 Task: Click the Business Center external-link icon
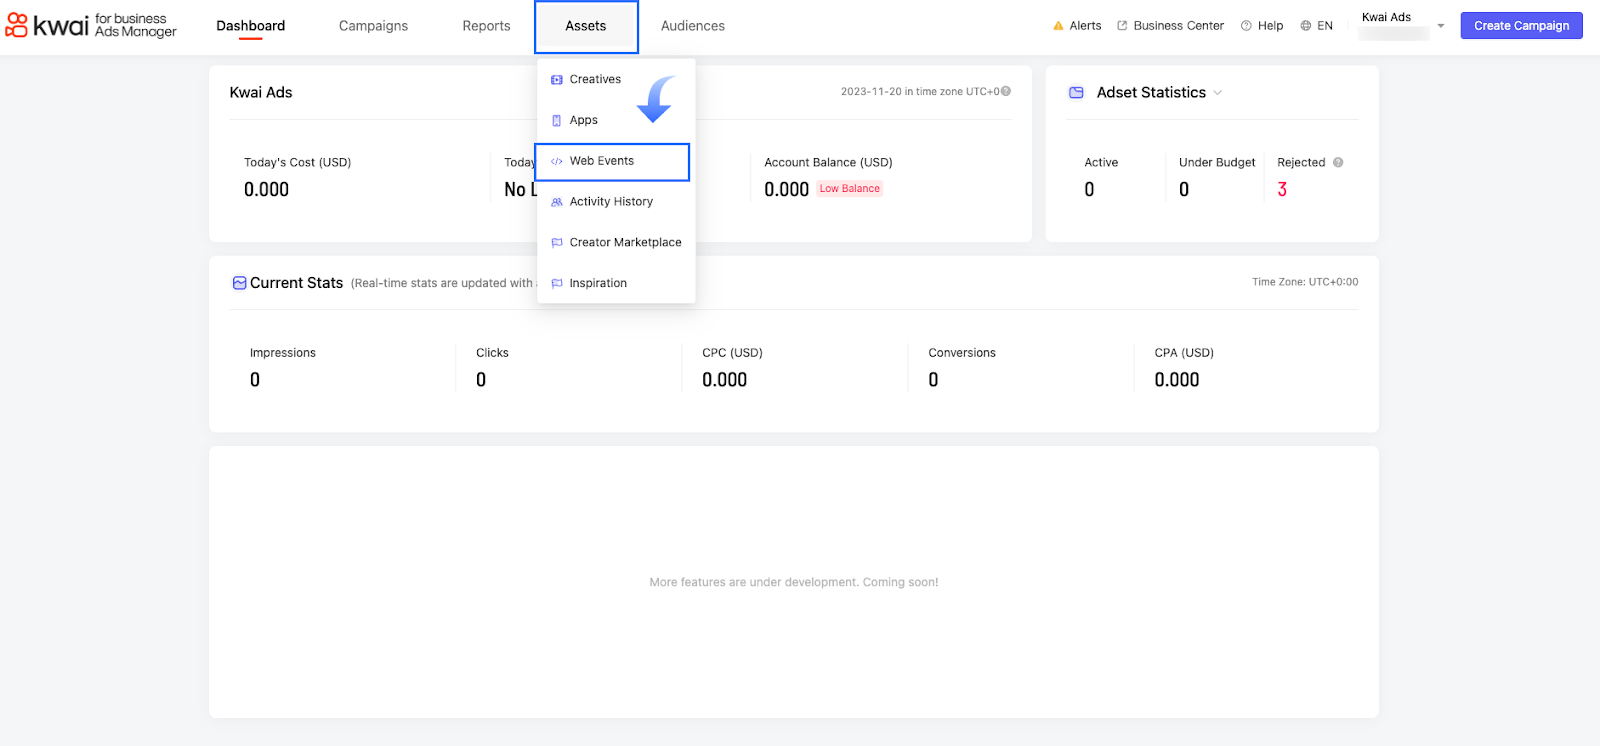(x=1122, y=26)
